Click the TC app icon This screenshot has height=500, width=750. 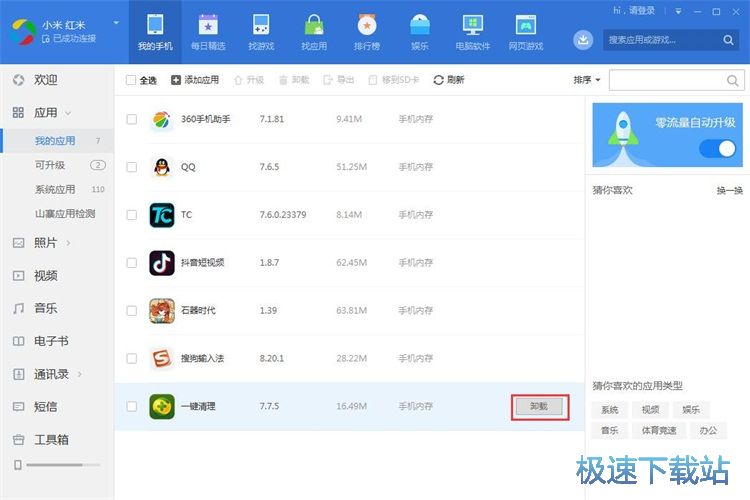tap(162, 215)
